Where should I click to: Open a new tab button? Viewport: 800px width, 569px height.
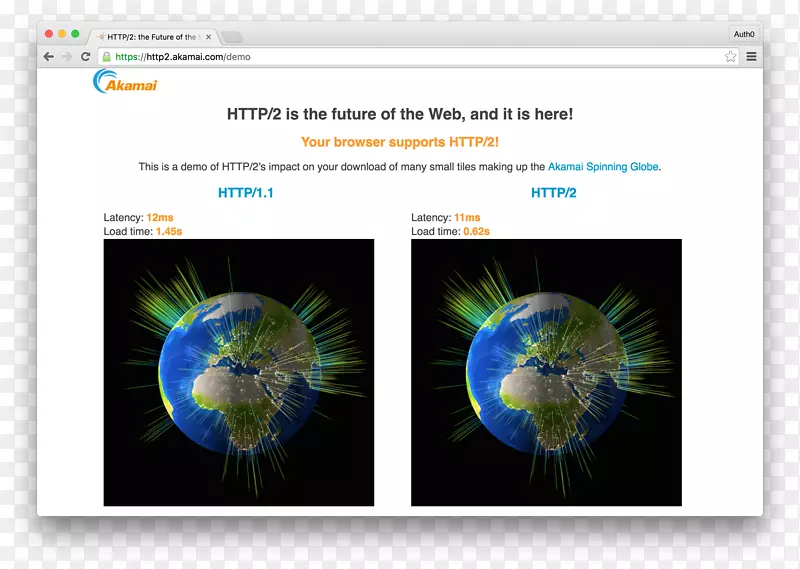click(232, 37)
